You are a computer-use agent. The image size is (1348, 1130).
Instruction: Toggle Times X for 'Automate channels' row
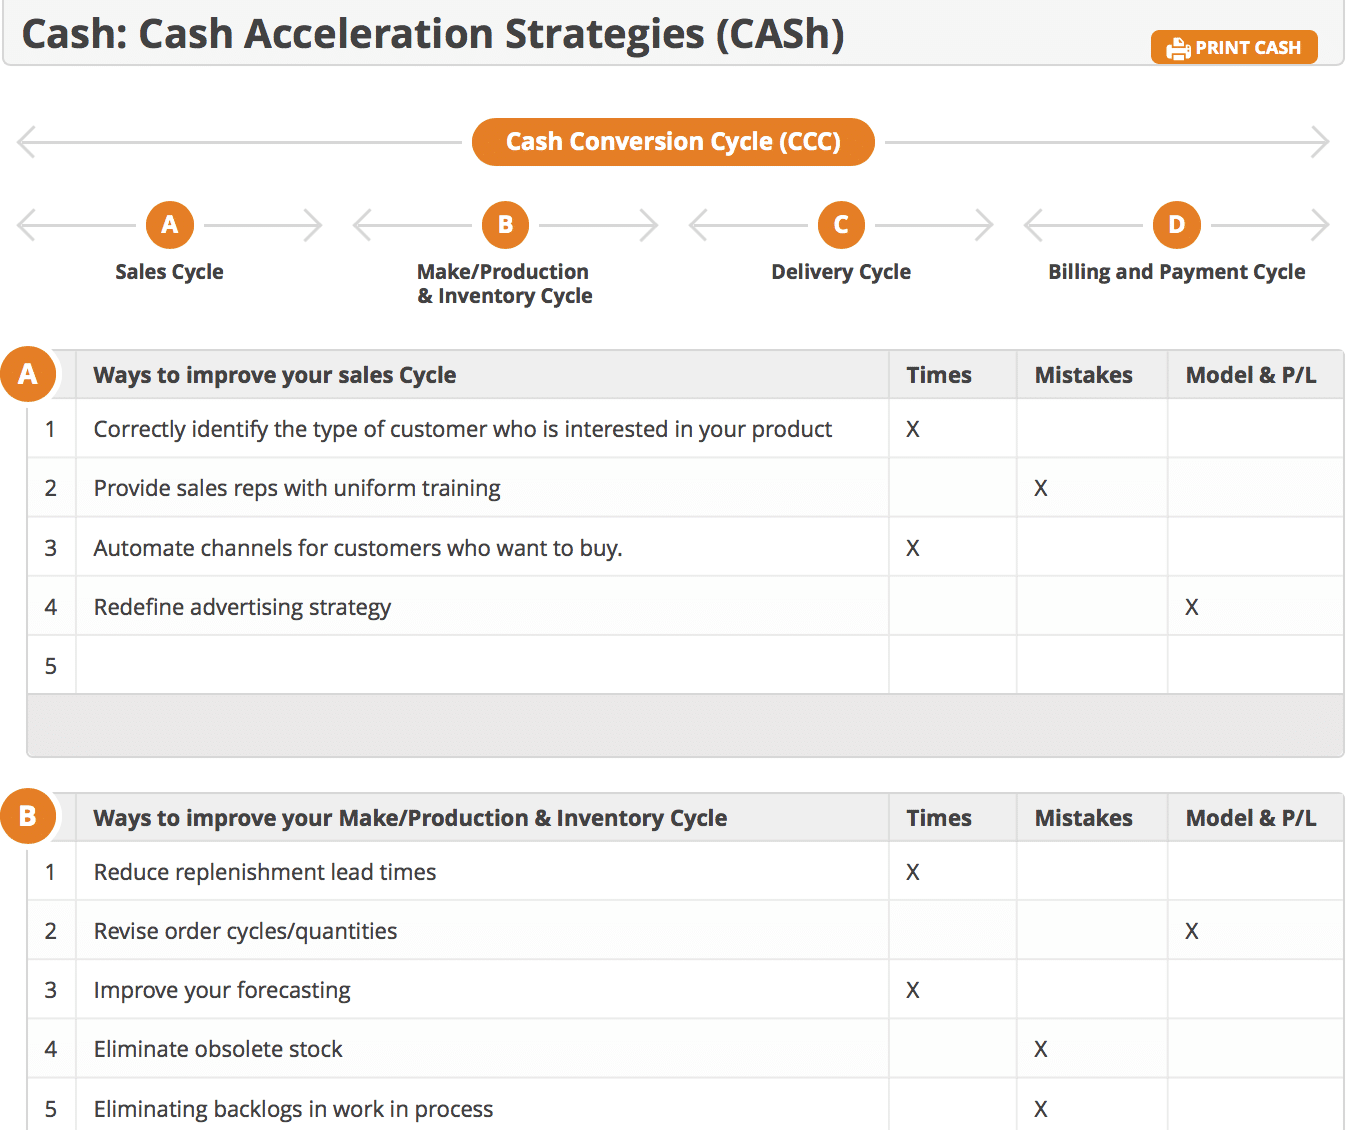pos(913,548)
